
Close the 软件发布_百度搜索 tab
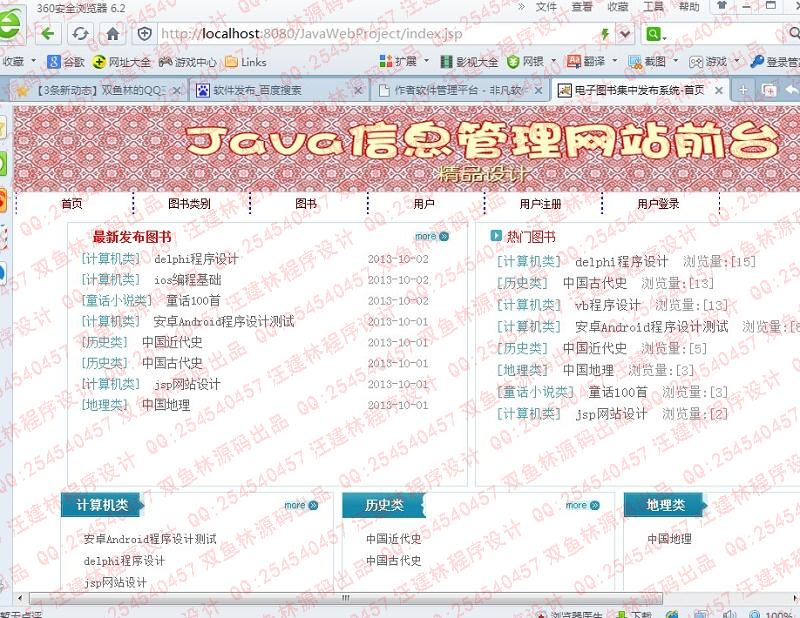click(x=358, y=91)
